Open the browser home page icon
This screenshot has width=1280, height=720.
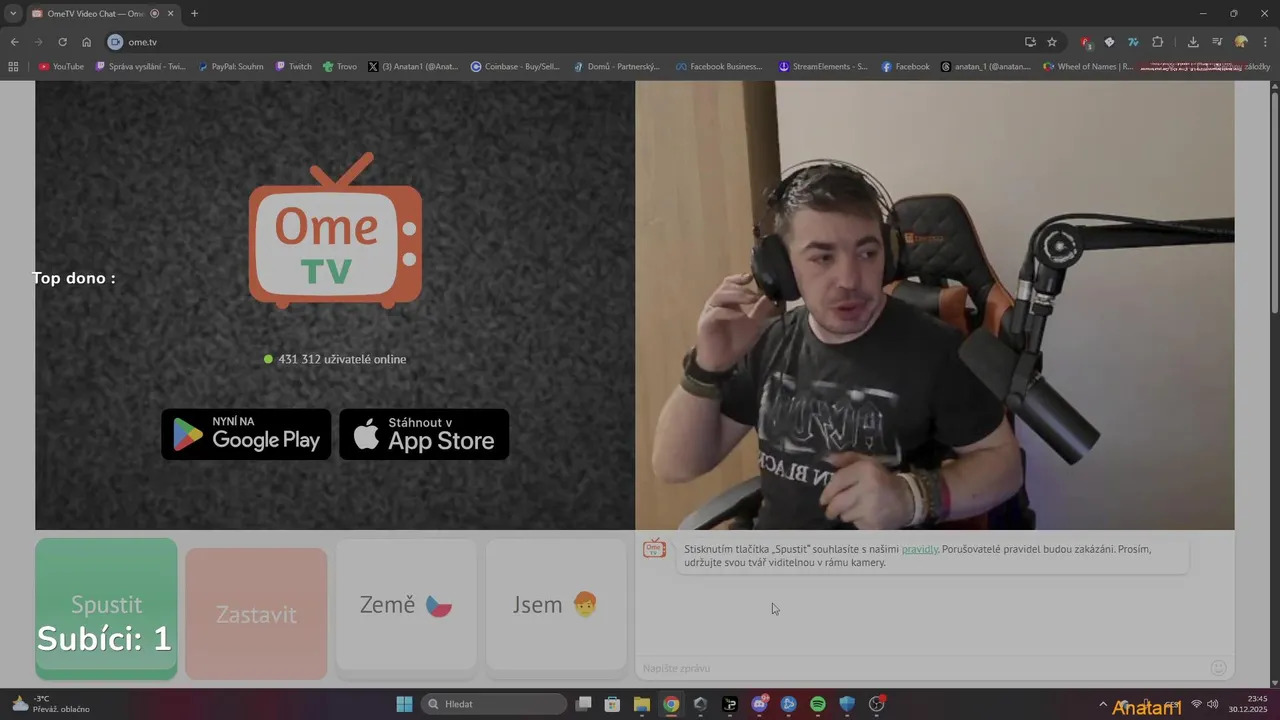point(87,42)
